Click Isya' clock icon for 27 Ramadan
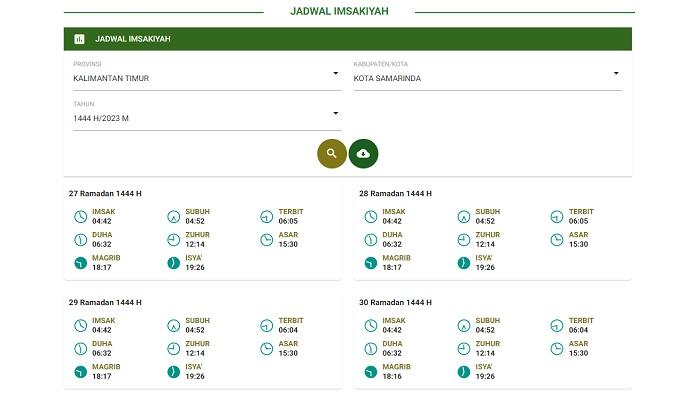Screen dimensions: 700x393 pos(174,263)
